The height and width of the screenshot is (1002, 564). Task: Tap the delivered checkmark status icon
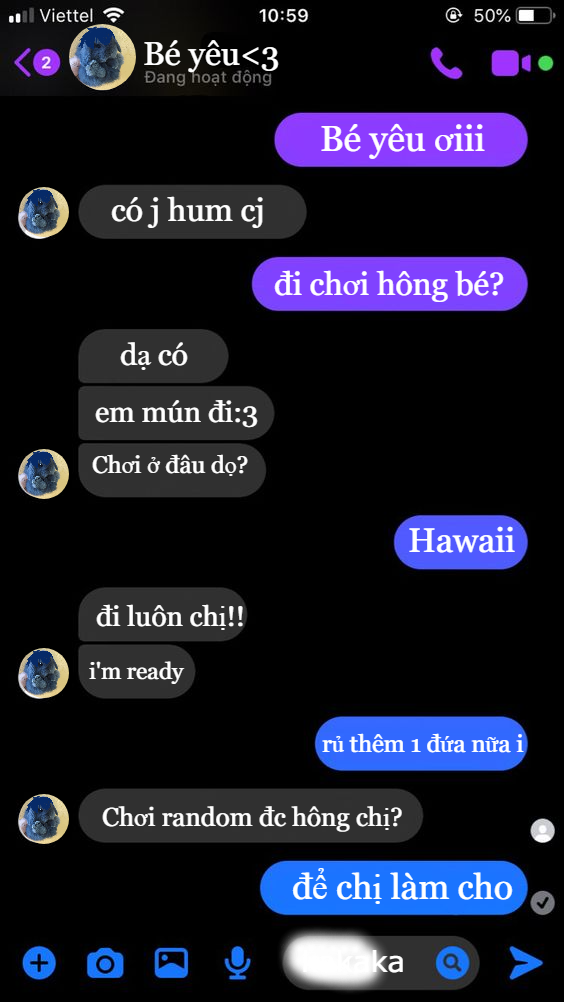coord(543,902)
